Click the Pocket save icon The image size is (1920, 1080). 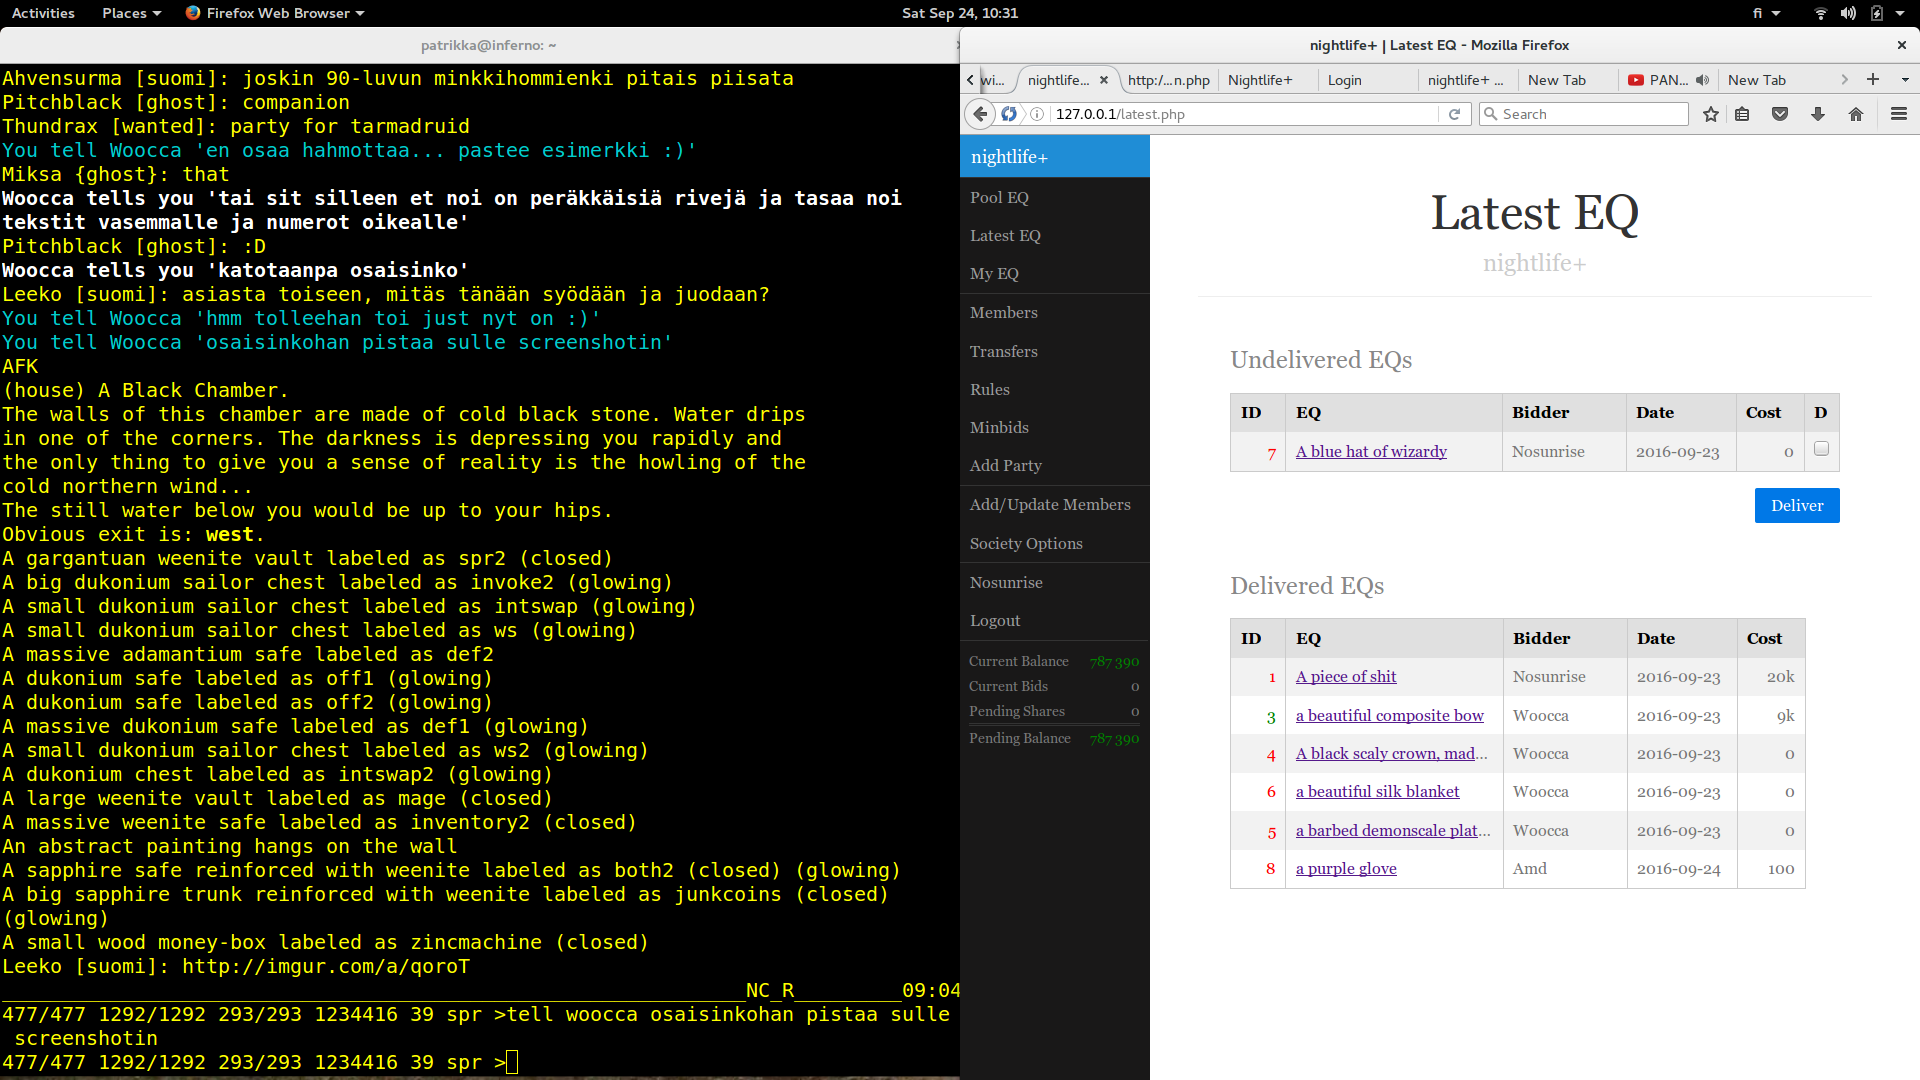click(1780, 114)
